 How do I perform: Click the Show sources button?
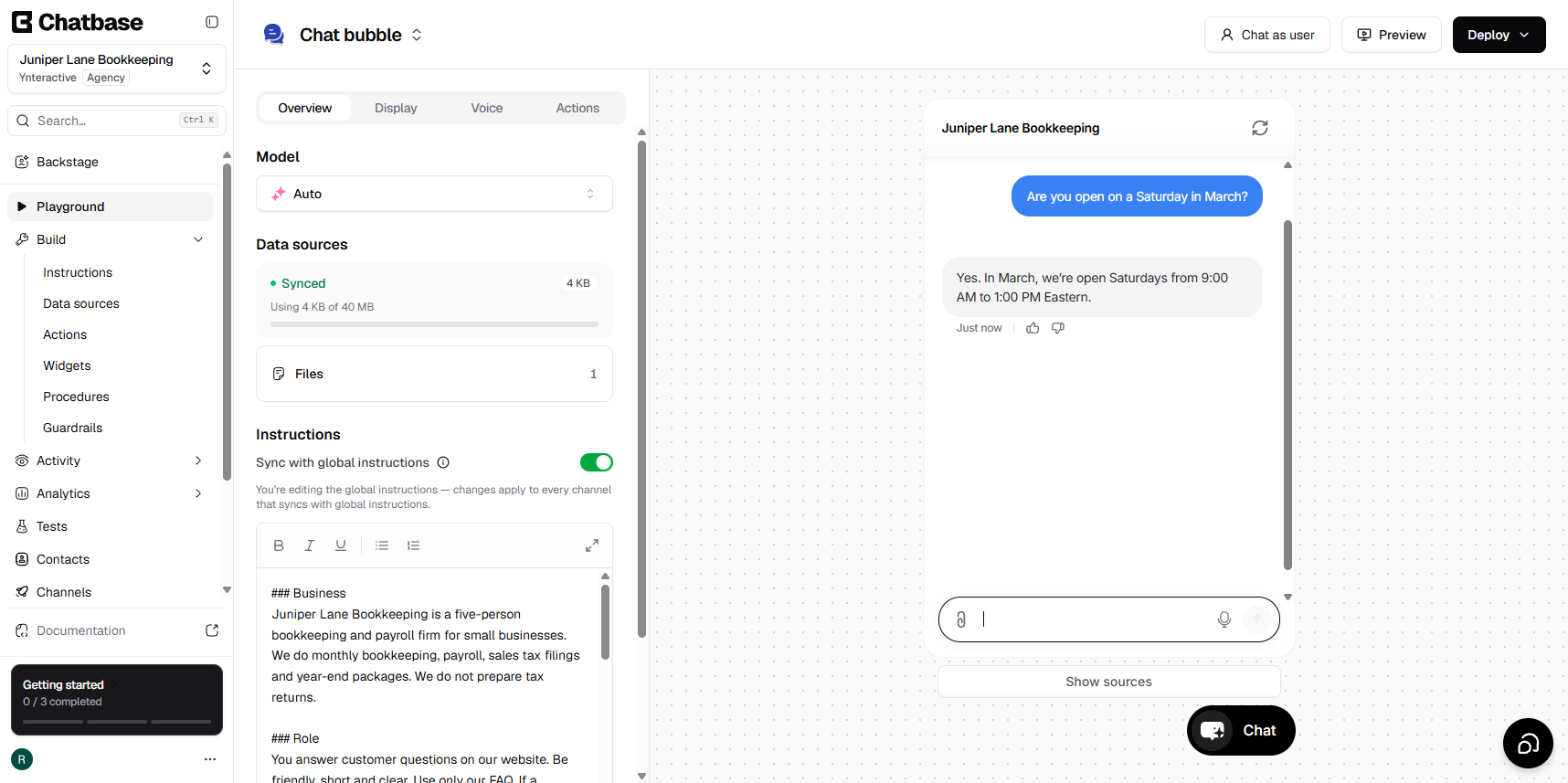coord(1109,682)
